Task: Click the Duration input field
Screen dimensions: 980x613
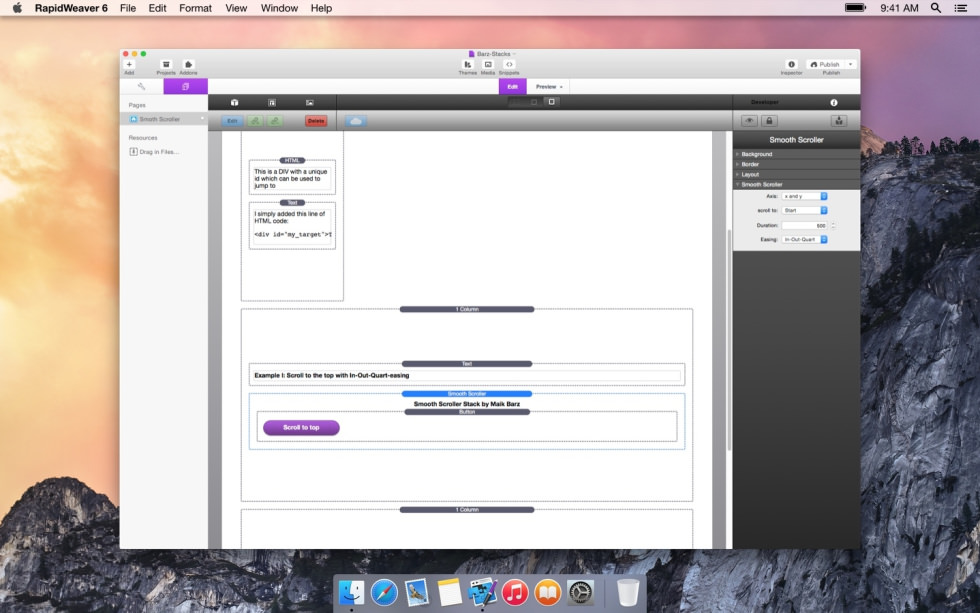Action: click(804, 226)
